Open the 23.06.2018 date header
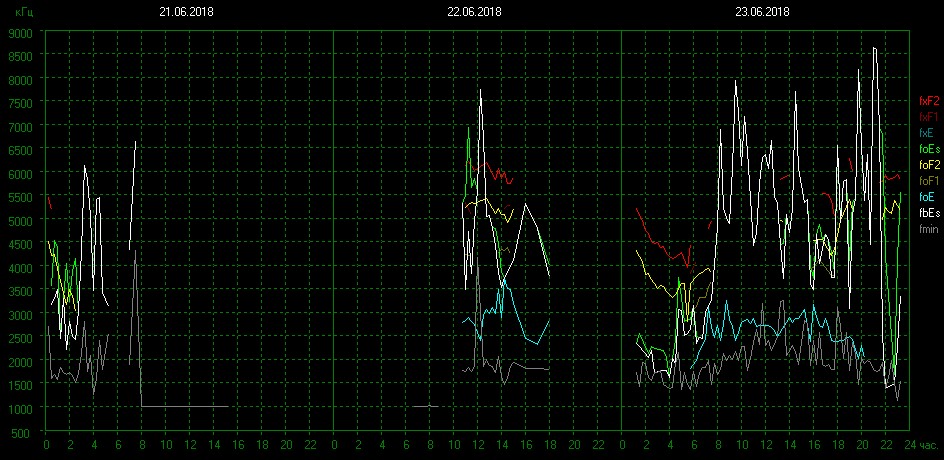Viewport: 944px width, 460px height. (x=762, y=13)
